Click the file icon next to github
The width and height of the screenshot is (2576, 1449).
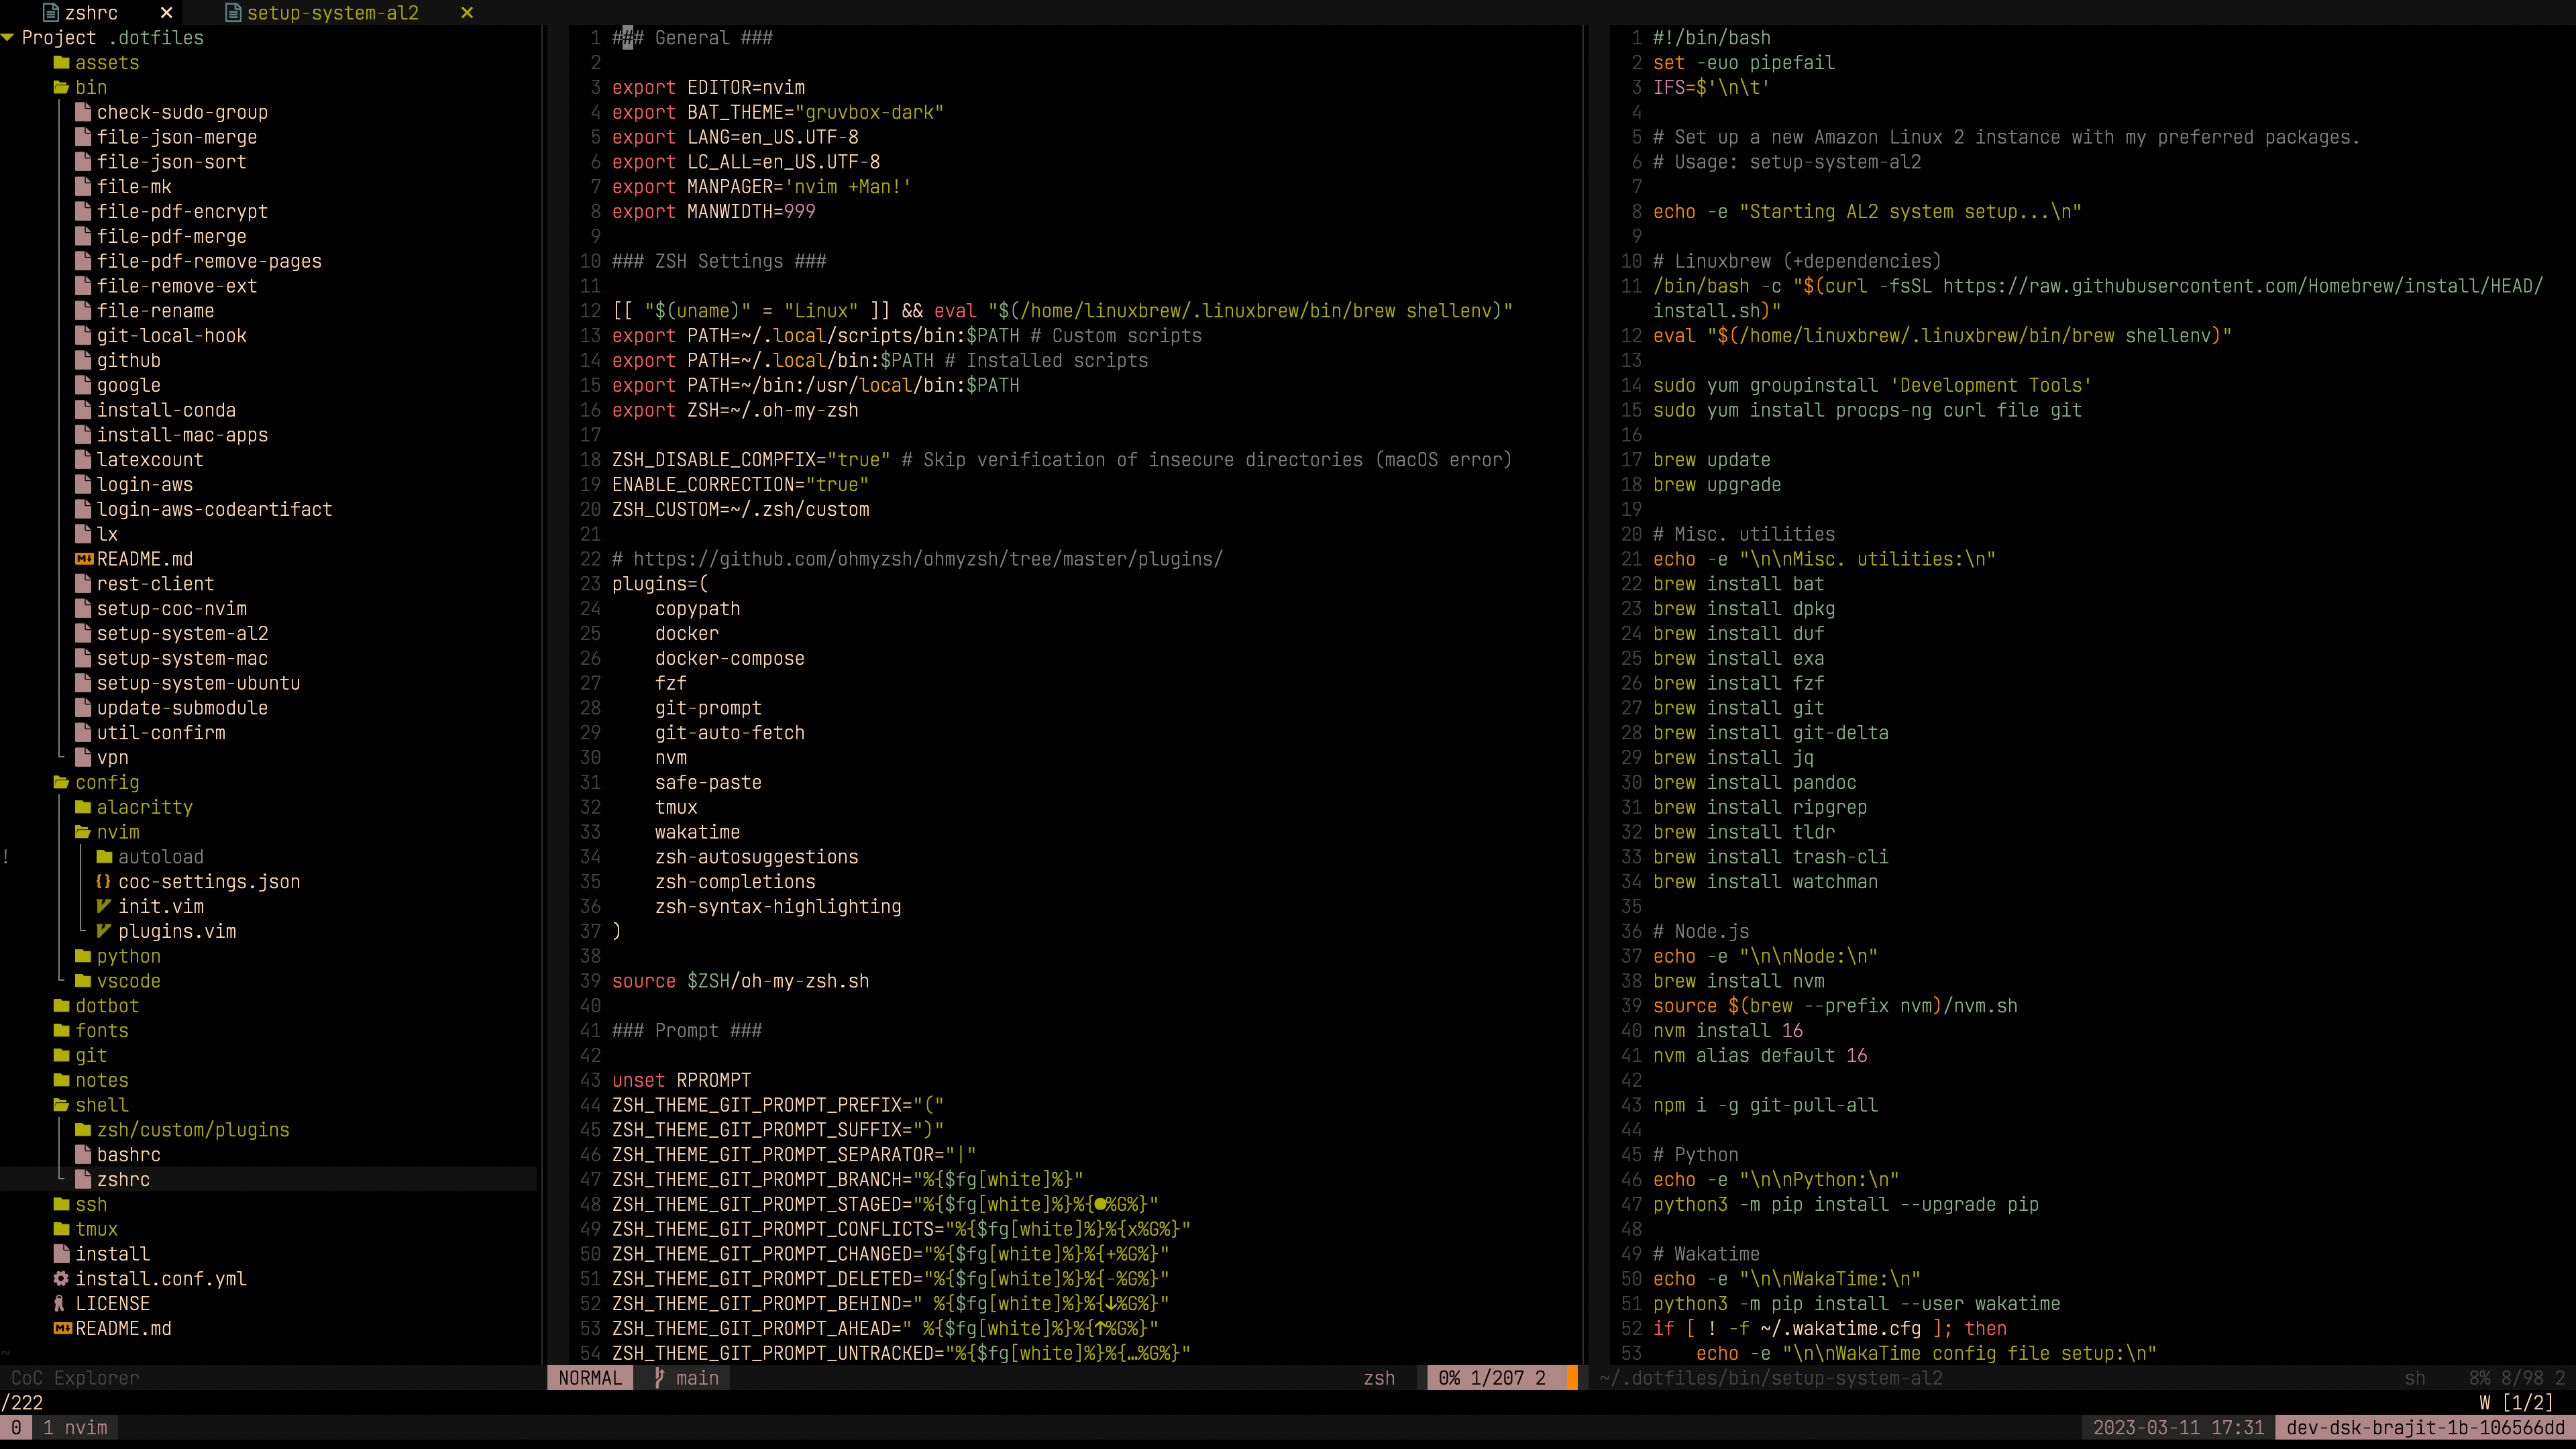(84, 361)
